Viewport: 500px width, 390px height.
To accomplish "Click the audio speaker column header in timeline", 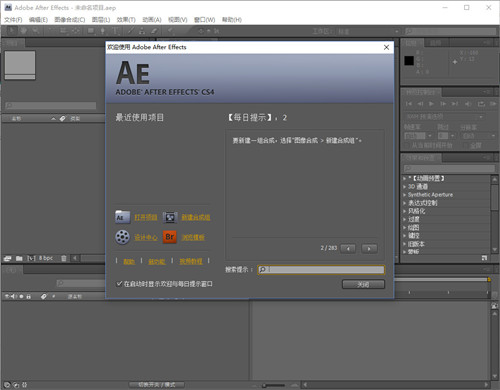I will click(x=14, y=296).
